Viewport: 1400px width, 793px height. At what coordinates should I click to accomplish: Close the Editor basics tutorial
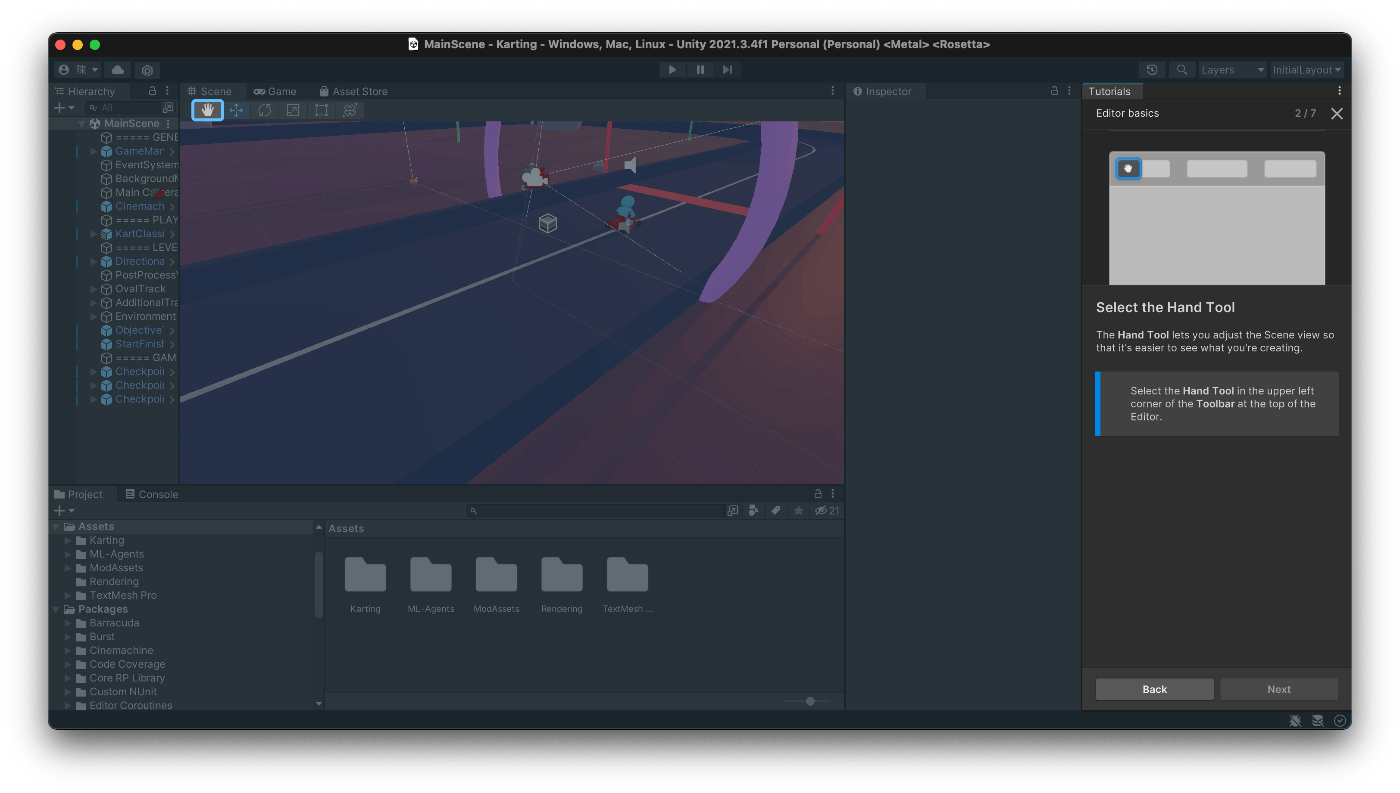(1337, 113)
